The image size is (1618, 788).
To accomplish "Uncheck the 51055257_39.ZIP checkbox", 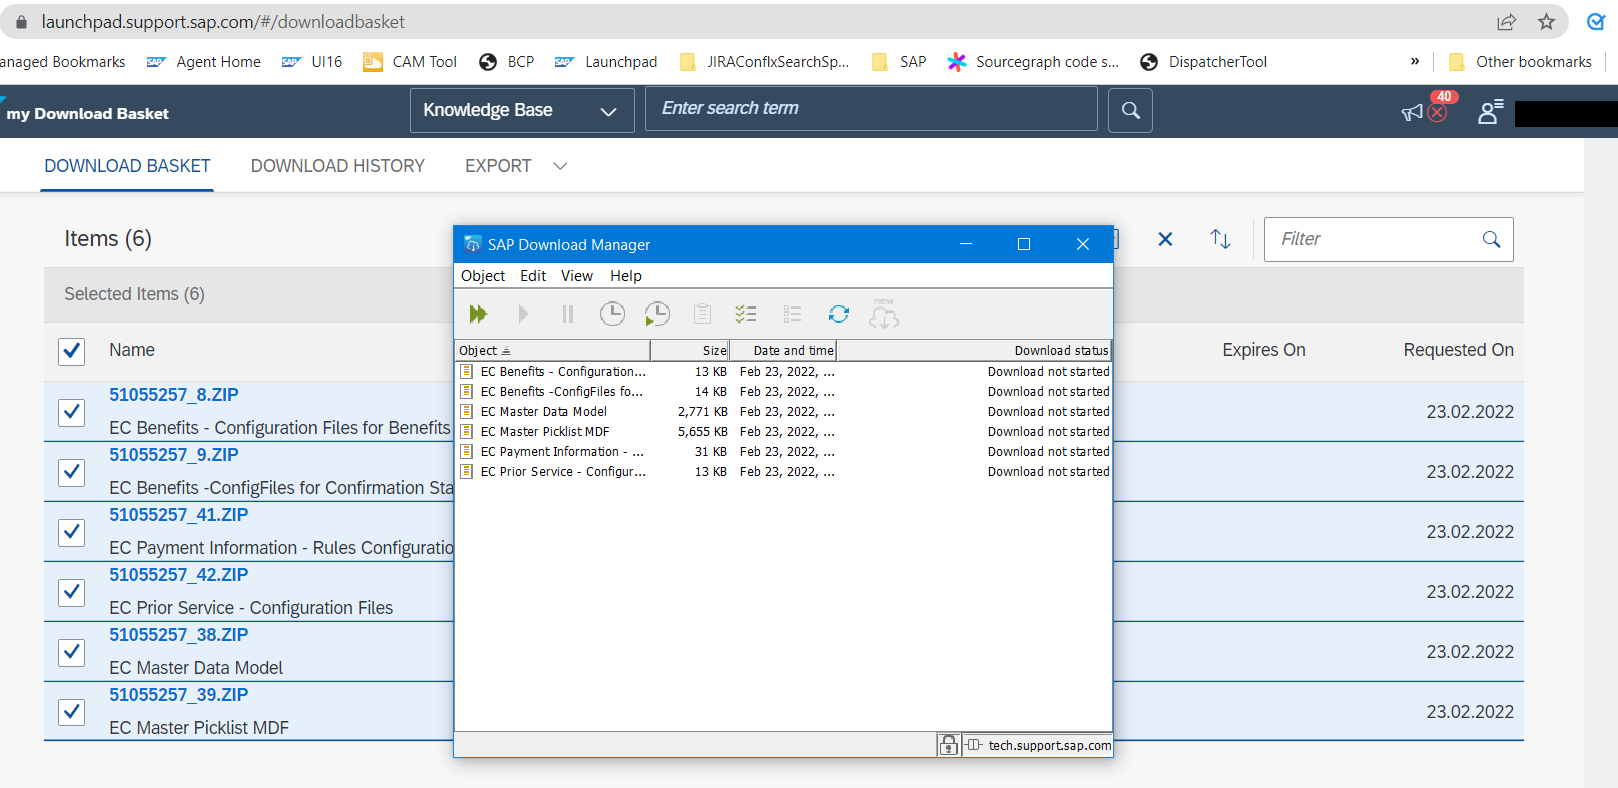I will coord(72,712).
